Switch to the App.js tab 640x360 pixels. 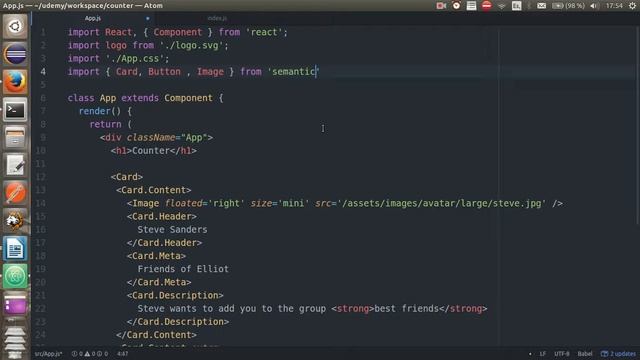click(93, 18)
